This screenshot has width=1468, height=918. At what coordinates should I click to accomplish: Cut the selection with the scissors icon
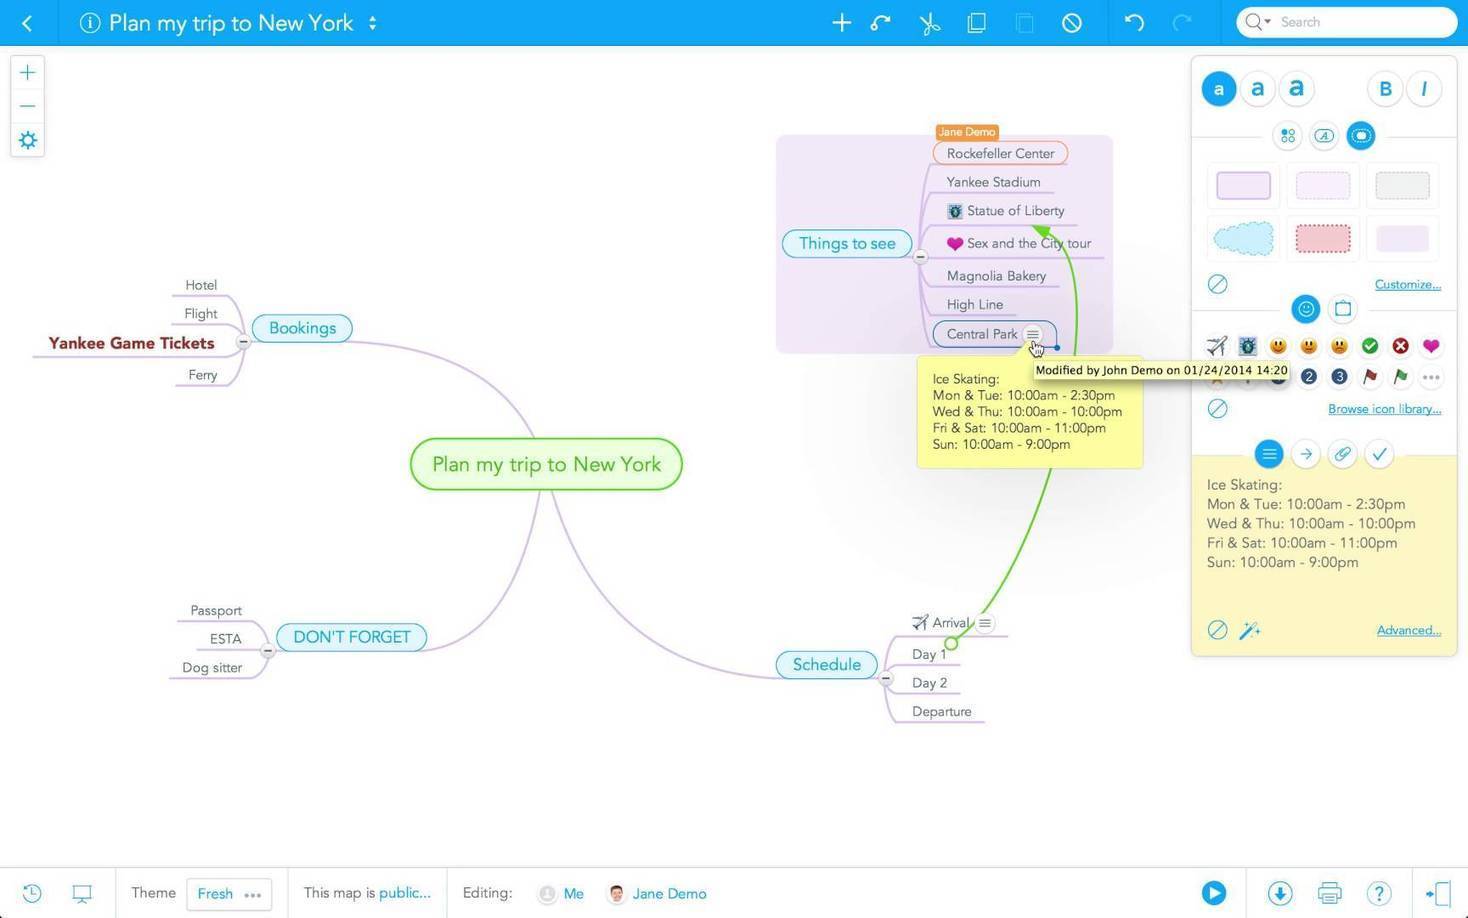pyautogui.click(x=928, y=22)
